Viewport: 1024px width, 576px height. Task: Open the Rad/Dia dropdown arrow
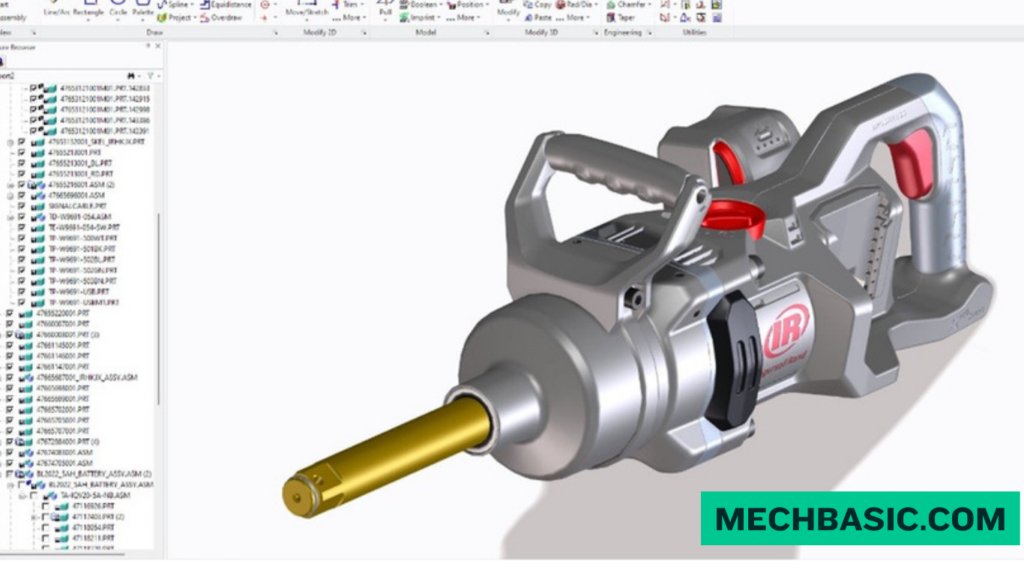click(x=596, y=5)
